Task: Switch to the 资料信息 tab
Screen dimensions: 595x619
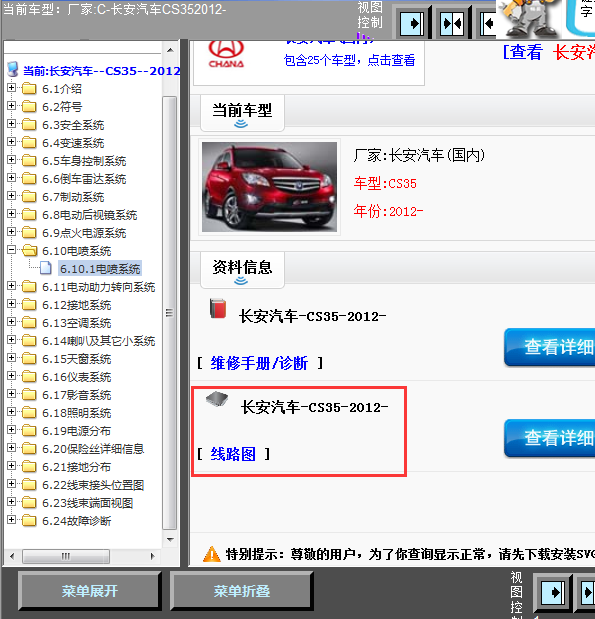Action: 242,270
